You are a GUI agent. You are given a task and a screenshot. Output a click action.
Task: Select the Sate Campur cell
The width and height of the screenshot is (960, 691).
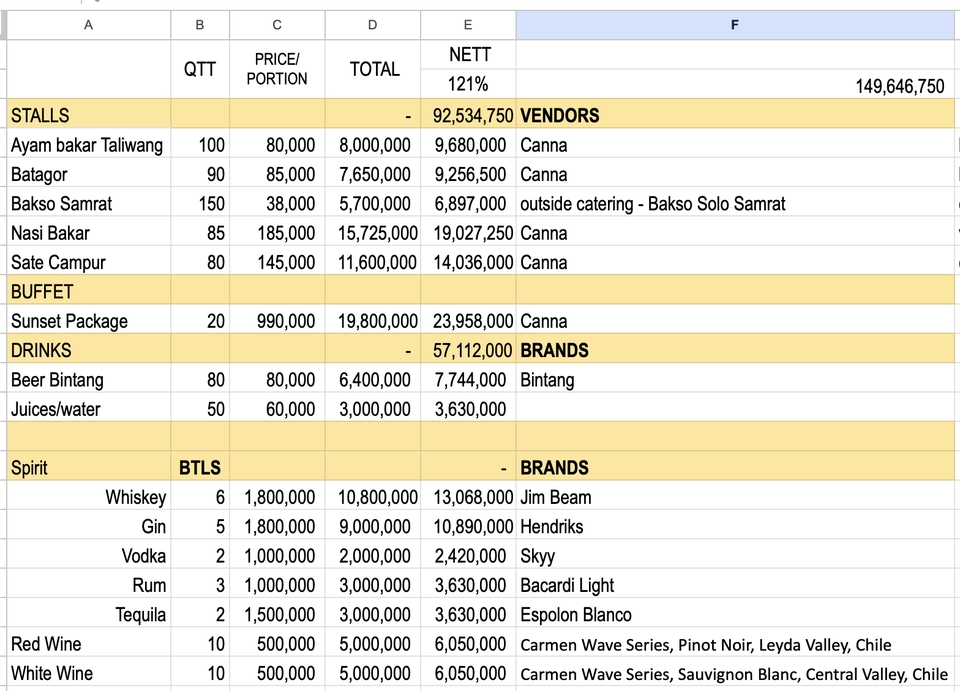point(88,261)
